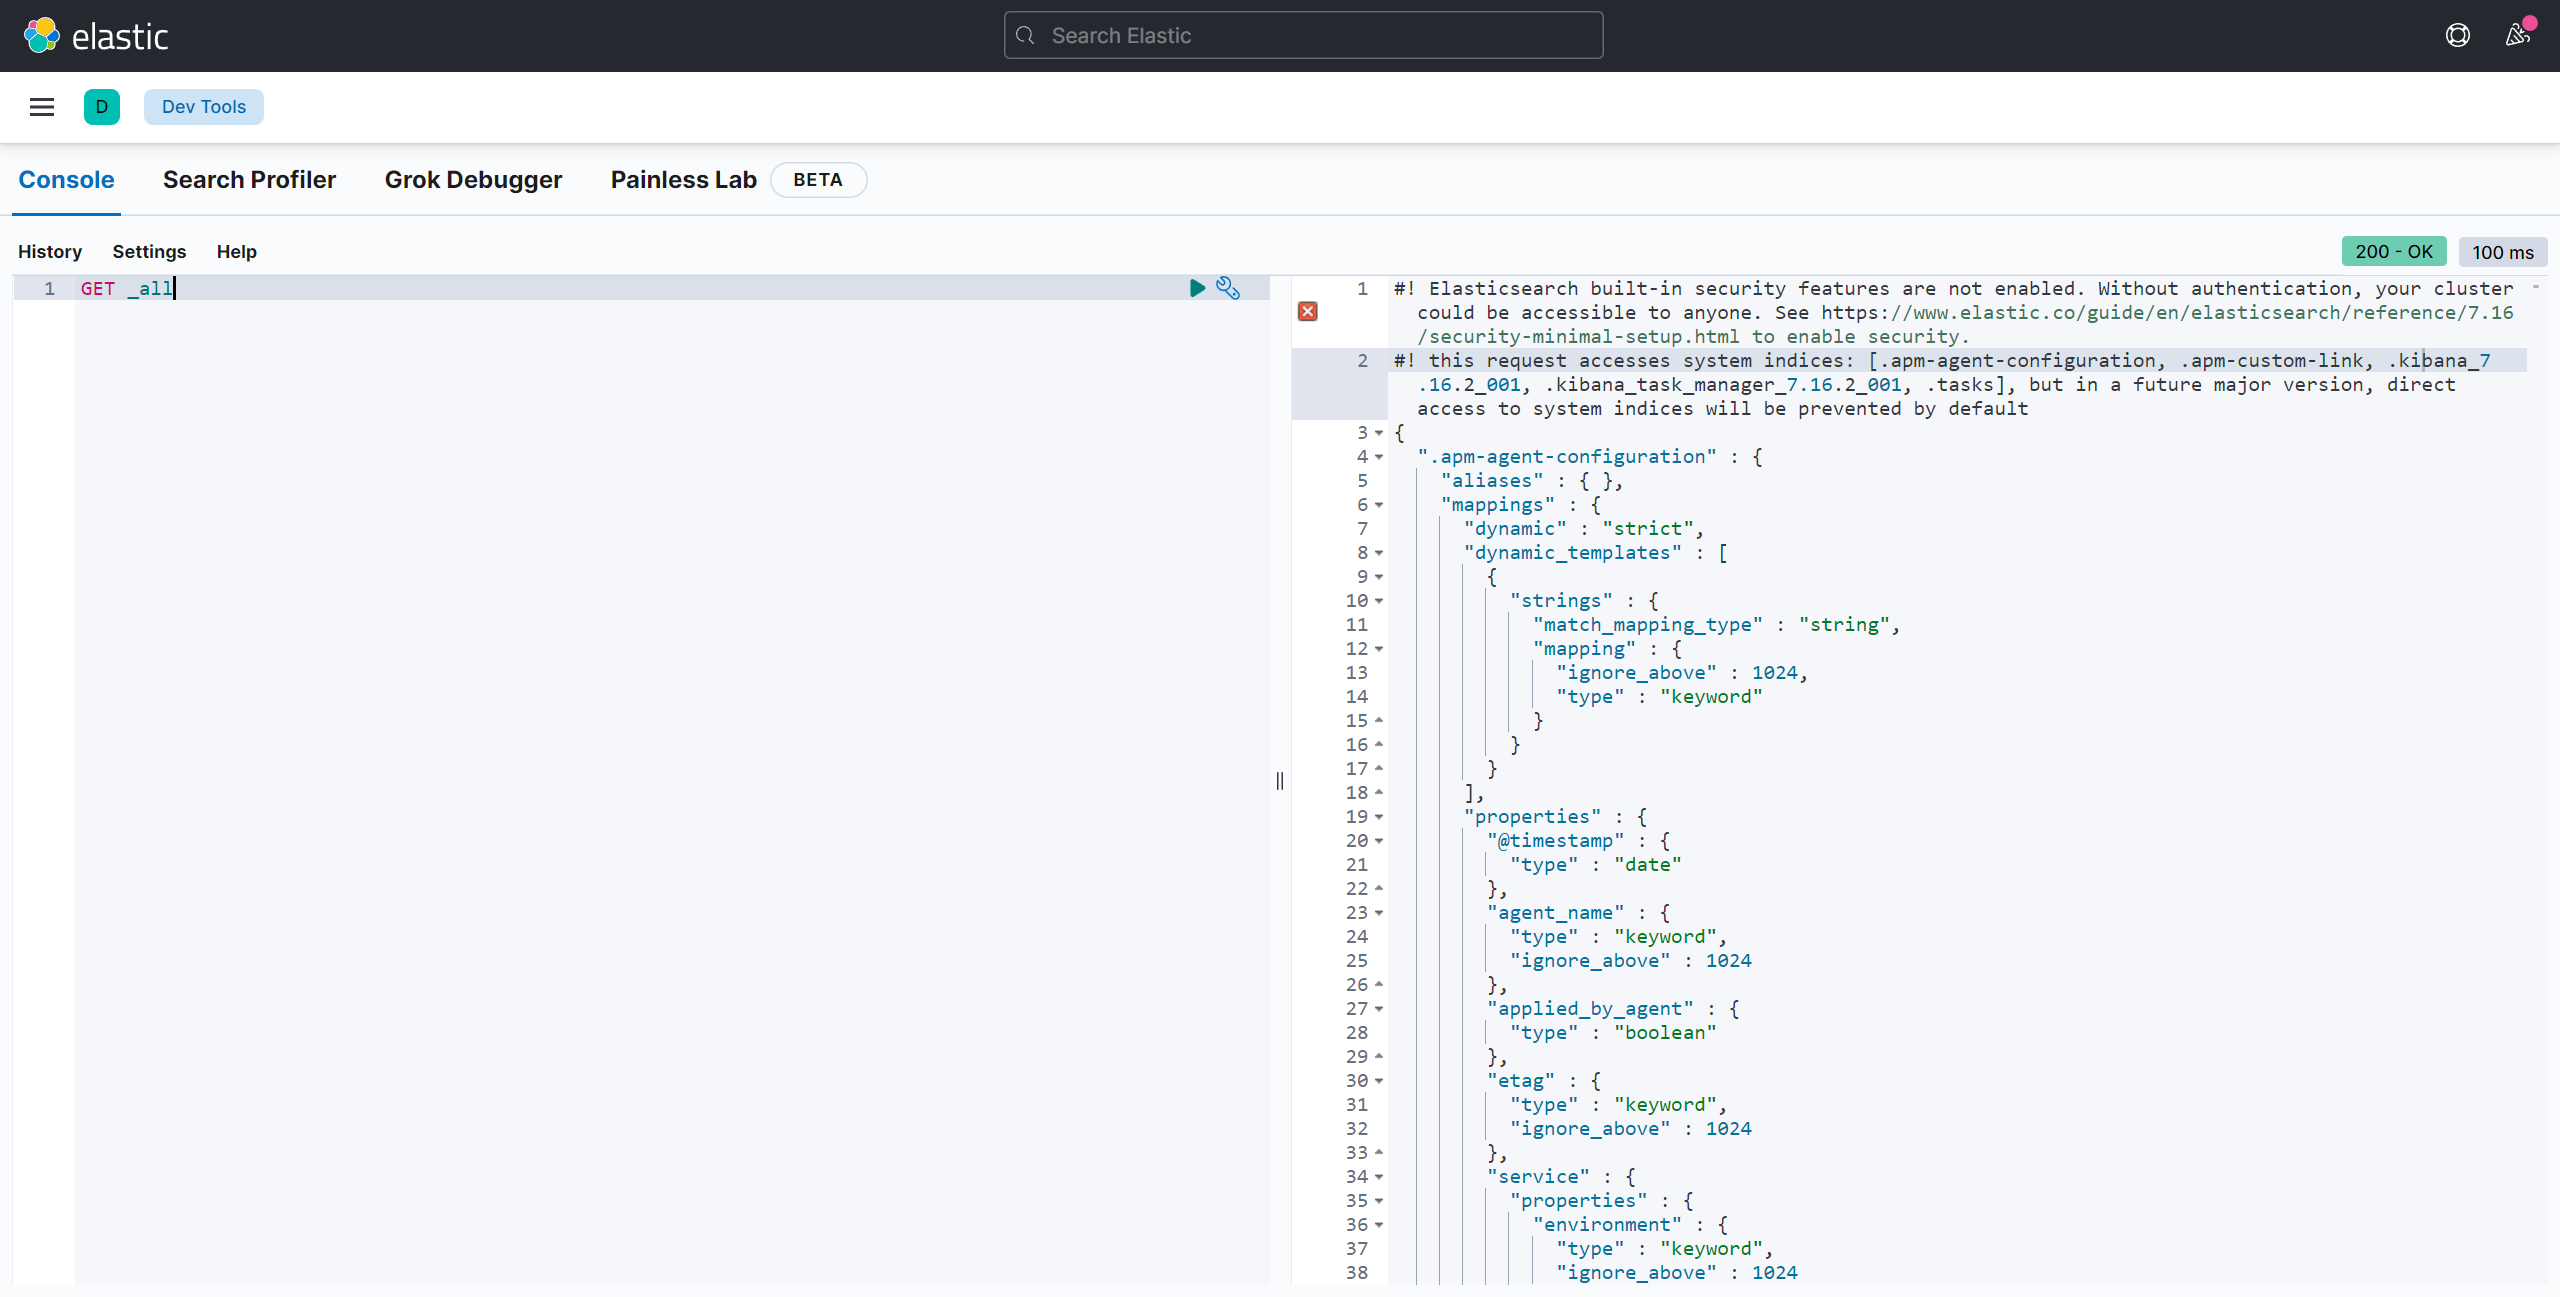Click the fold end arrow at line 22
2560x1297 pixels.
pyautogui.click(x=1379, y=888)
